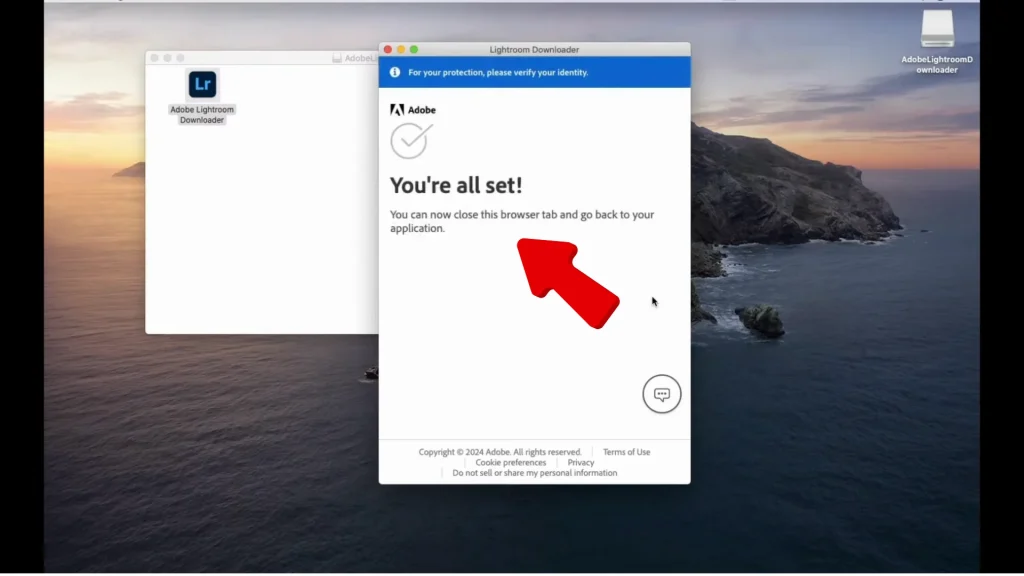This screenshot has height=576, width=1024.
Task: Close the background AdobeLightroom disk image window
Action: click(155, 58)
